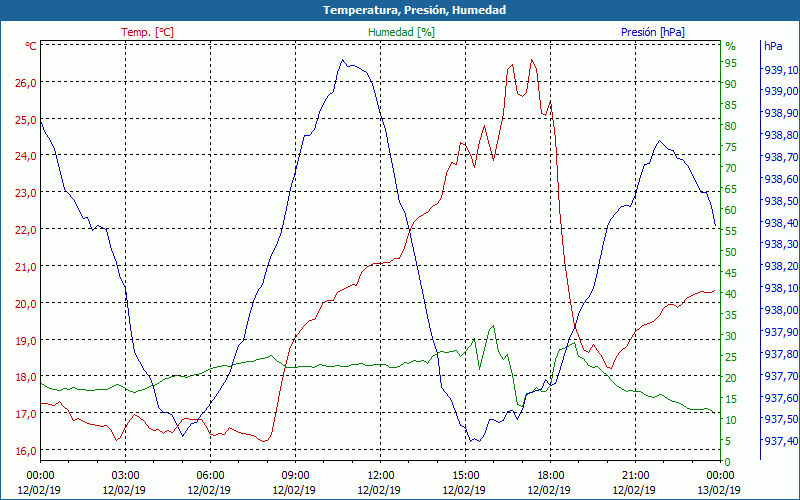The image size is (800, 500).
Task: Click pressure axis value "938,00"
Action: (x=781, y=310)
